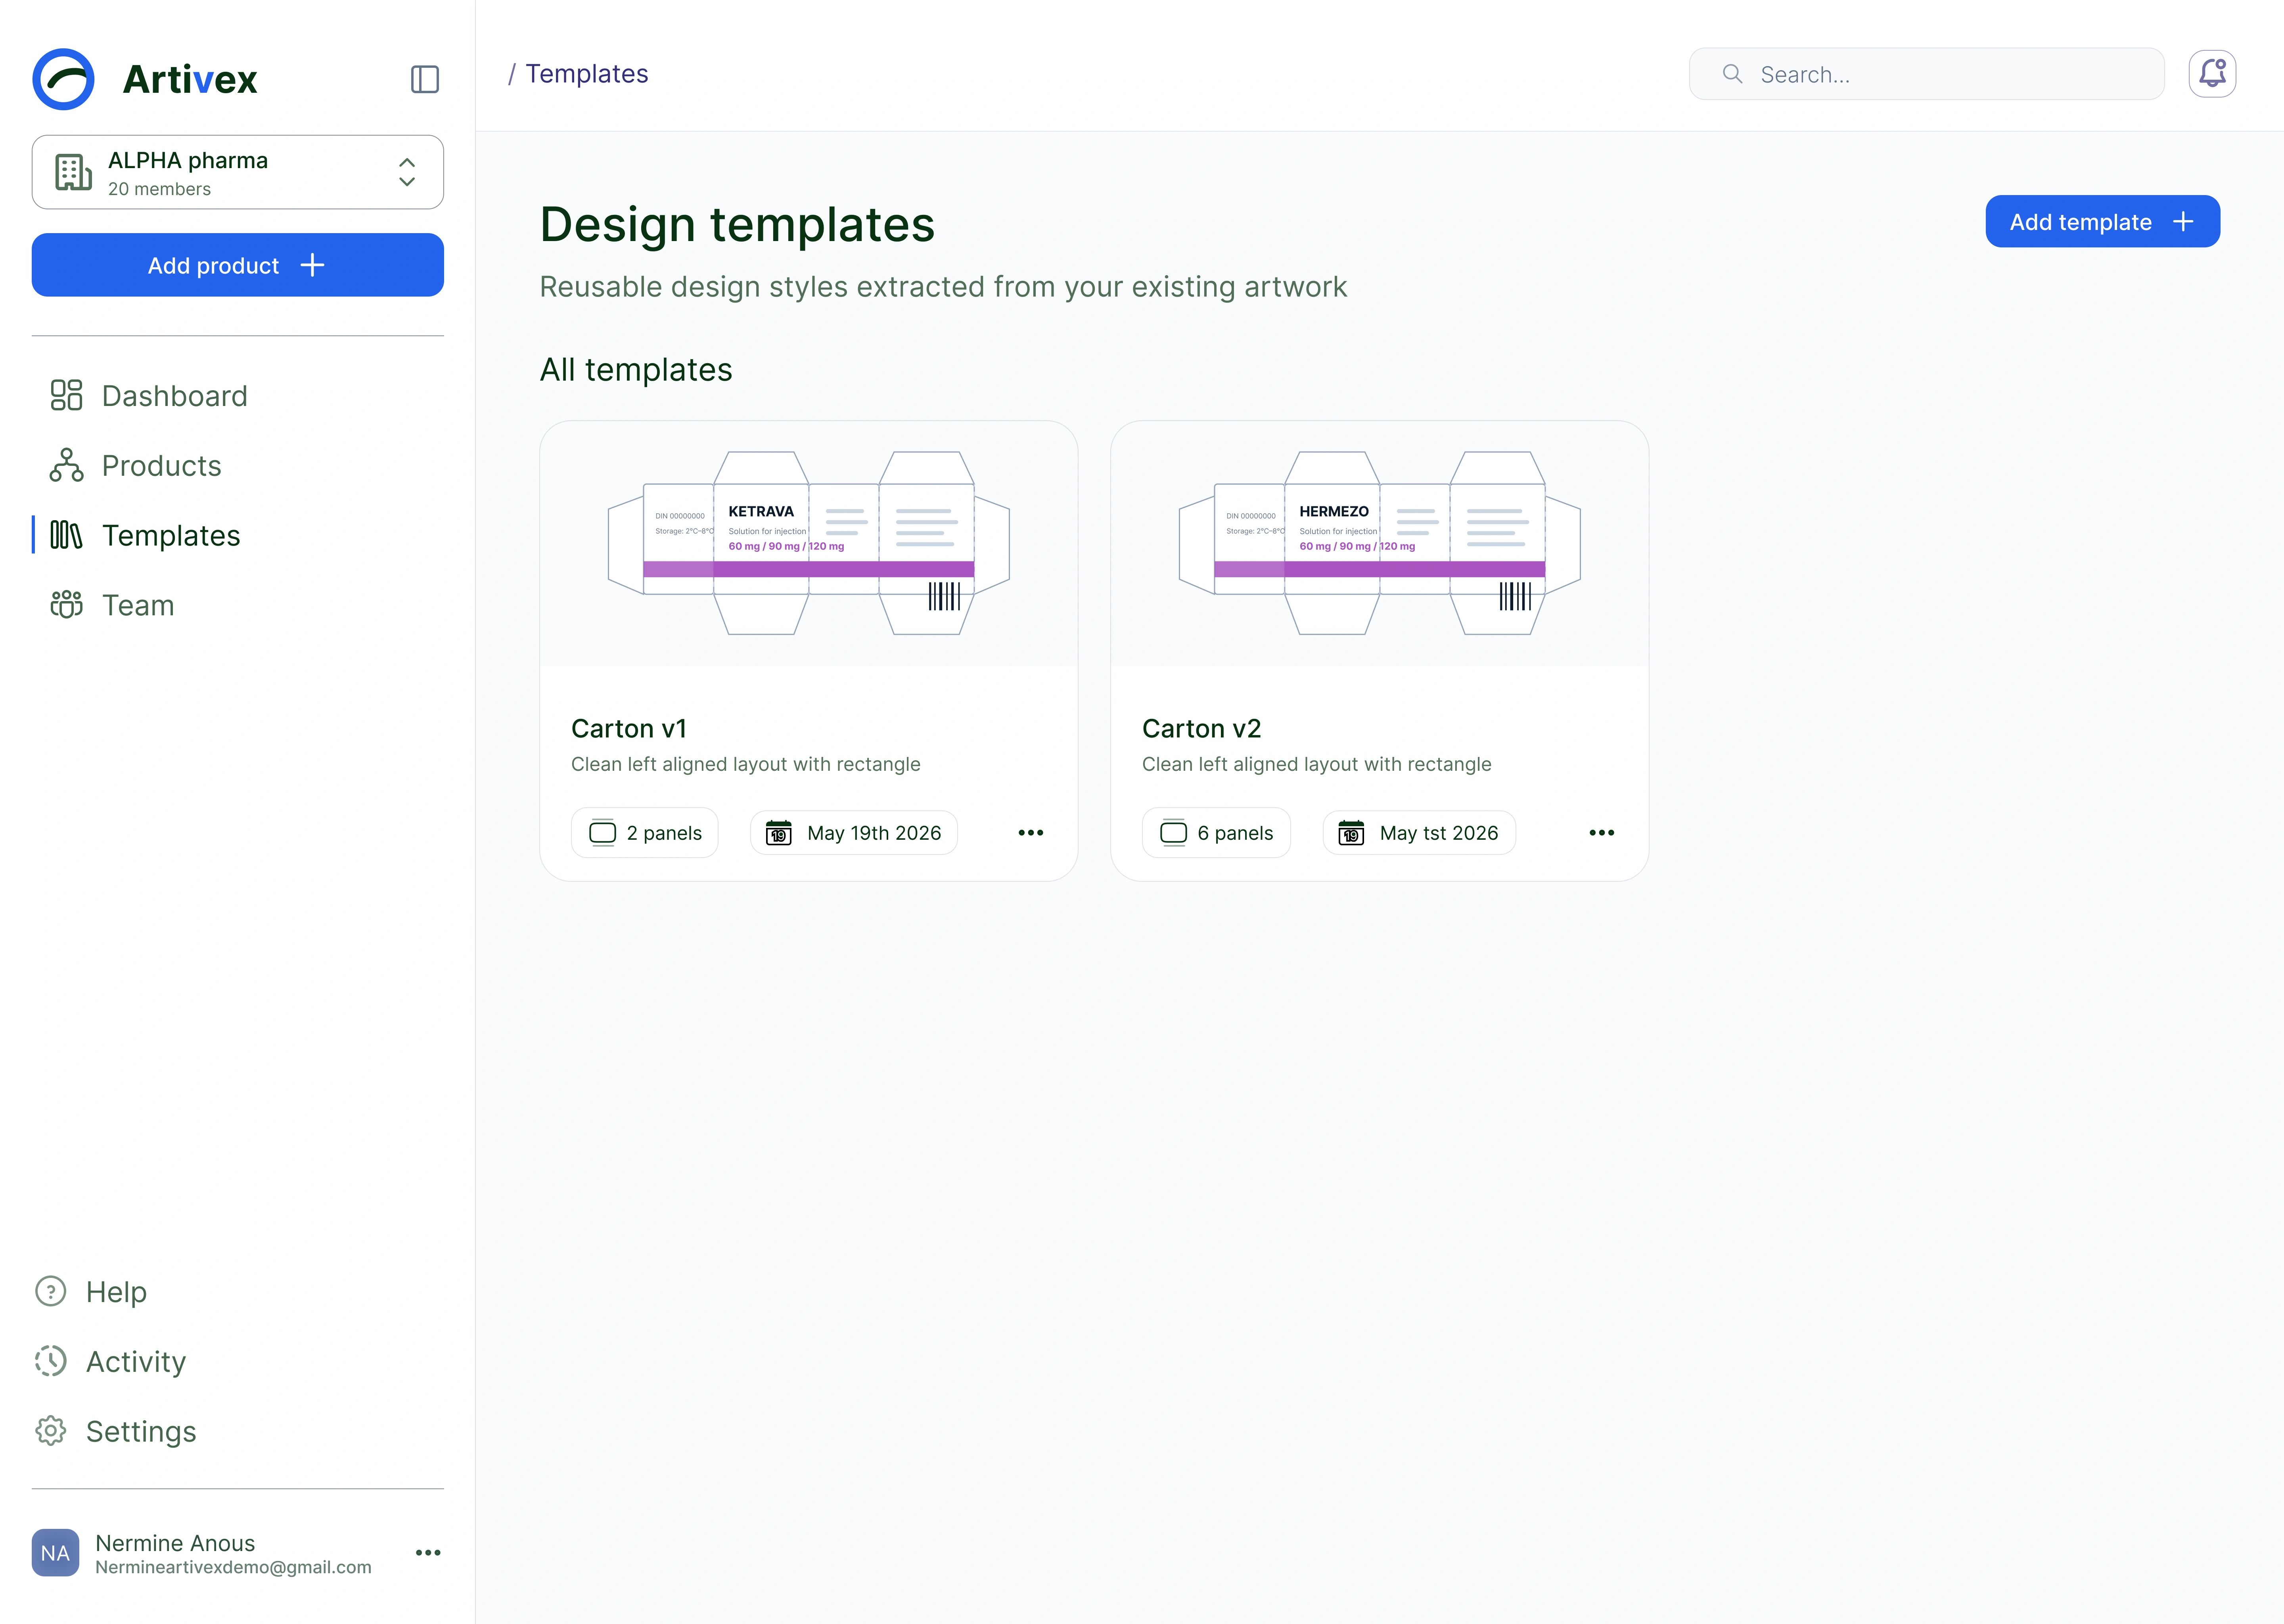Expand the ALPHA pharma organization switcher chevrons
The width and height of the screenshot is (2284, 1624).
[x=407, y=172]
